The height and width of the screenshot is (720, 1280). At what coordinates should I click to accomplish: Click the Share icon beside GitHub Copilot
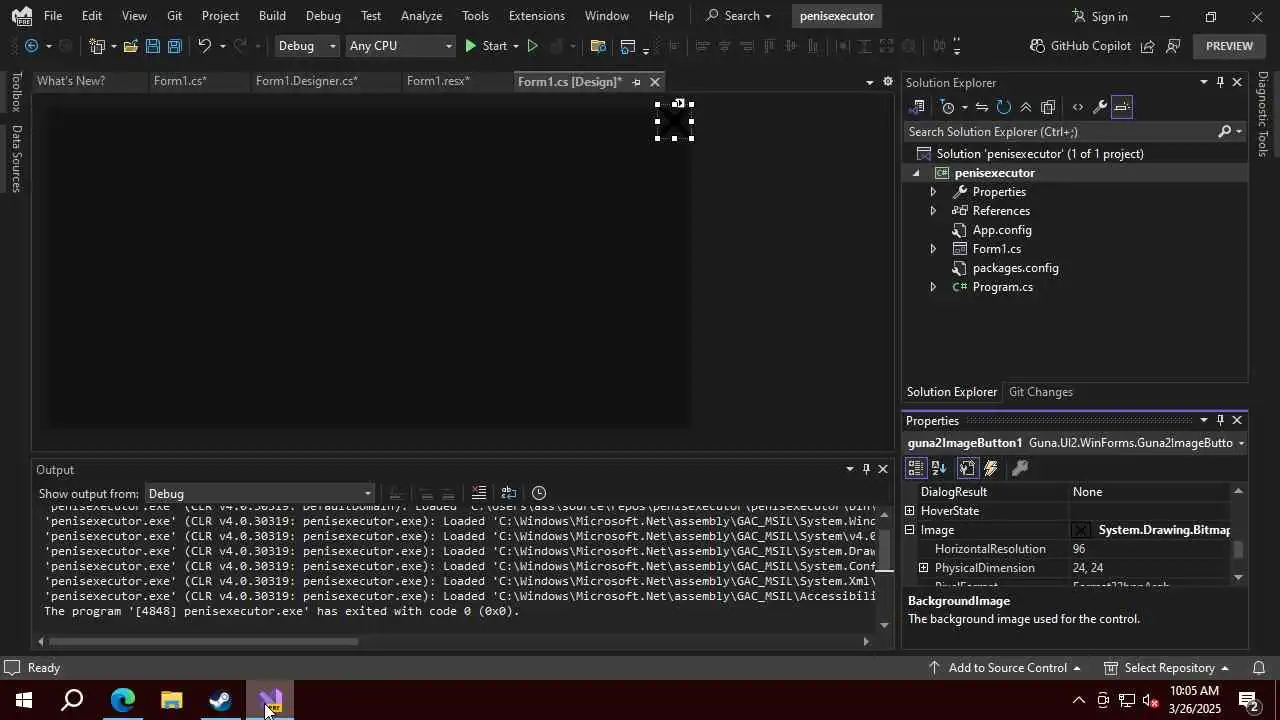pyautogui.click(x=1148, y=46)
